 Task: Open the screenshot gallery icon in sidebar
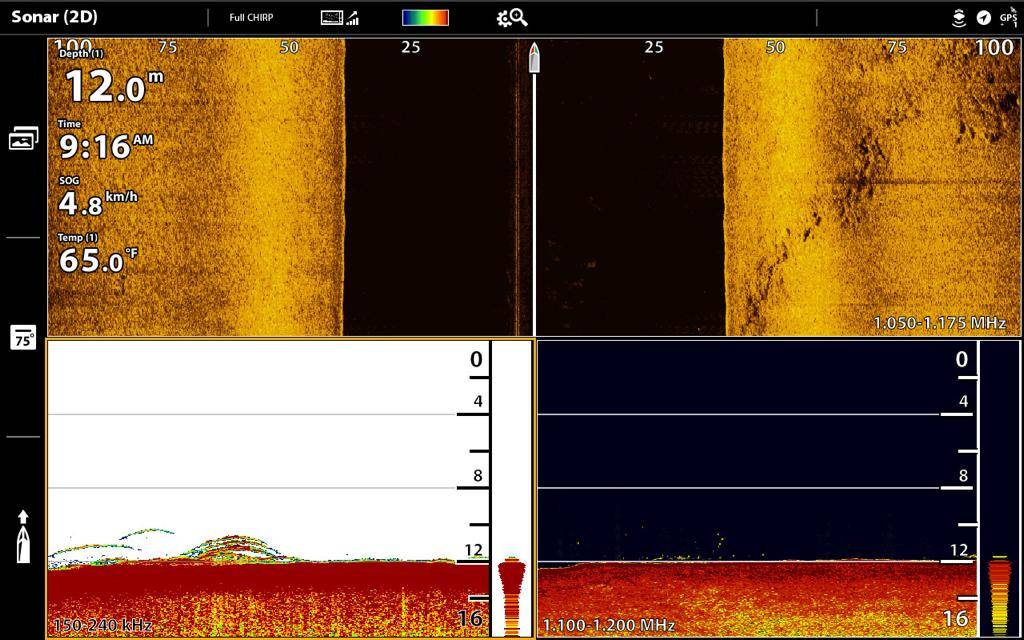point(24,138)
